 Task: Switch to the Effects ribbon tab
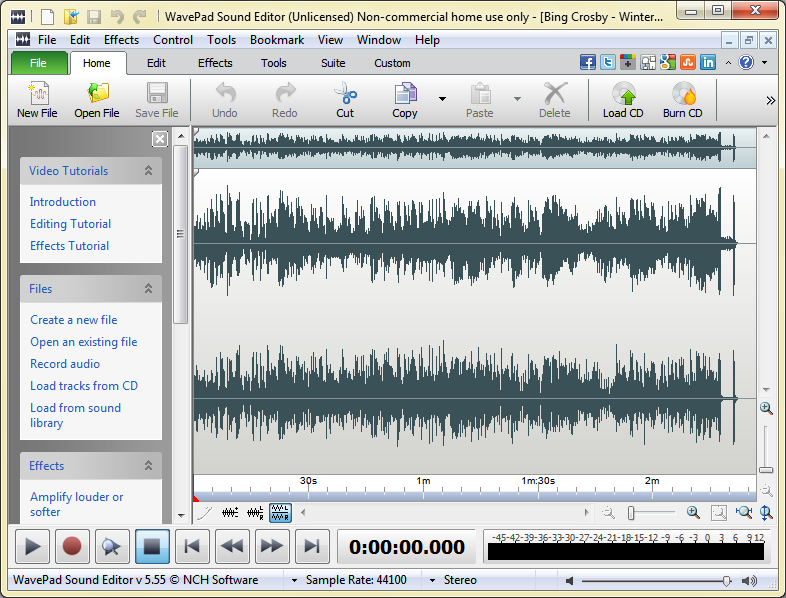(x=214, y=63)
